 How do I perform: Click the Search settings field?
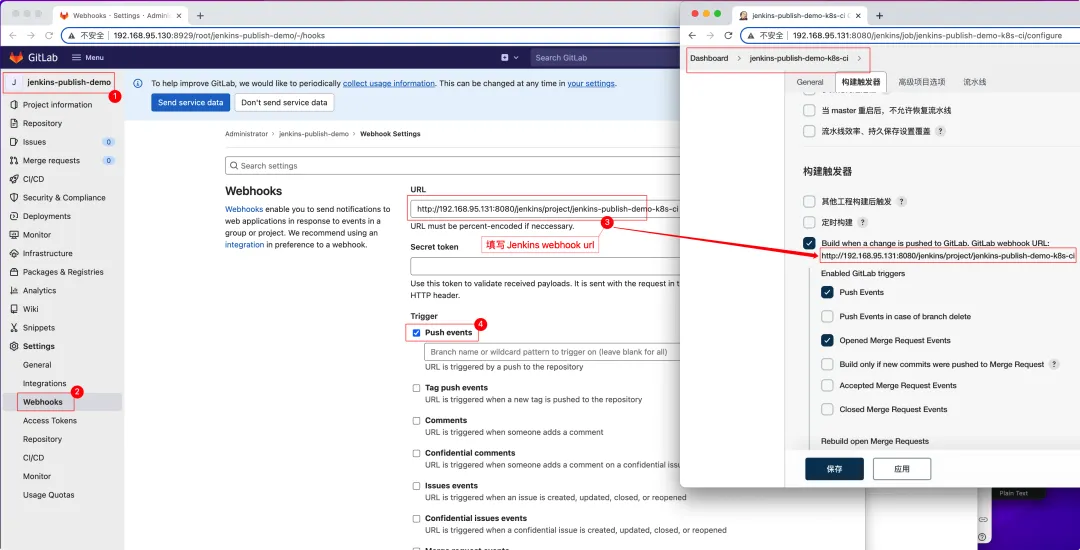pos(452,166)
